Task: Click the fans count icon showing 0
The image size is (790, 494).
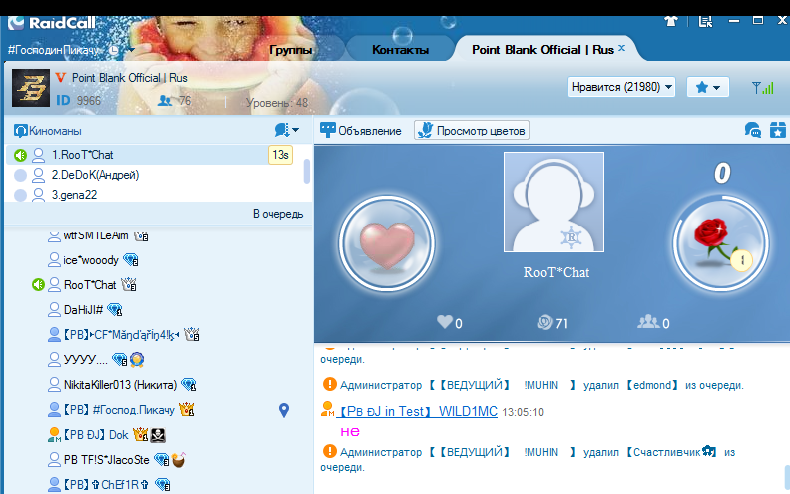Action: (648, 322)
